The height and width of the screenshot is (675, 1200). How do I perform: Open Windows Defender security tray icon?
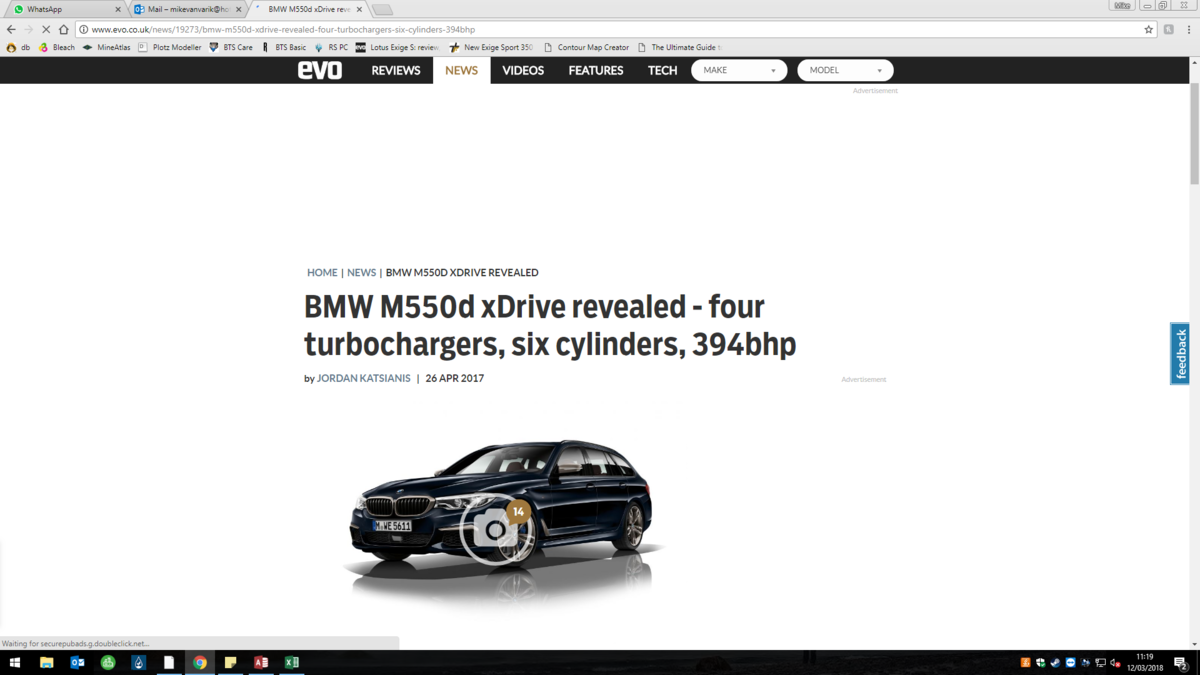coord(1040,663)
